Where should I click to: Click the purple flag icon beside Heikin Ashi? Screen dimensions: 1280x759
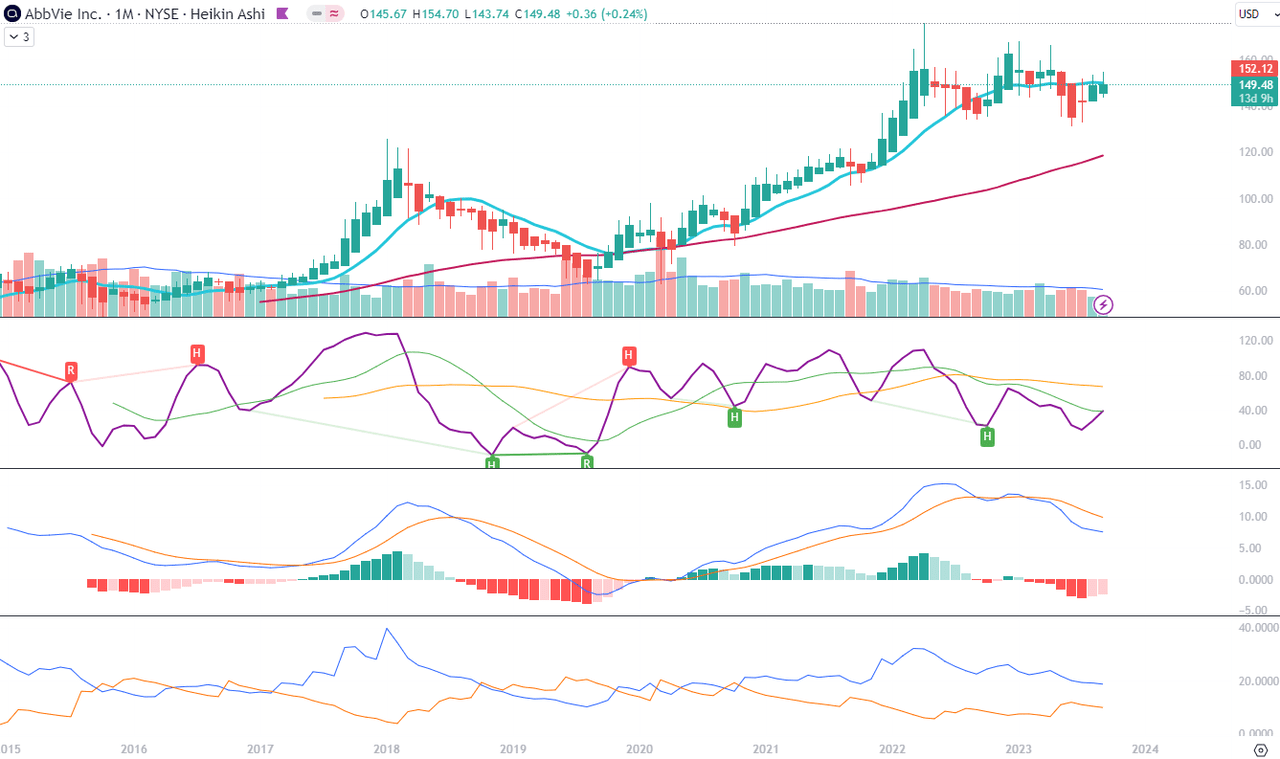[282, 14]
